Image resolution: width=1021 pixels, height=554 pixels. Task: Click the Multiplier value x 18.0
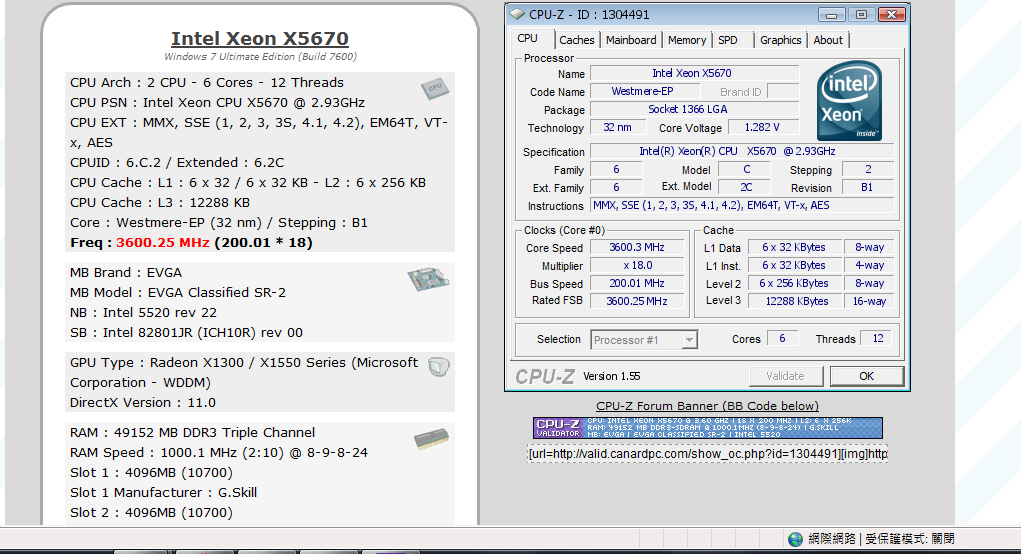[x=637, y=266]
